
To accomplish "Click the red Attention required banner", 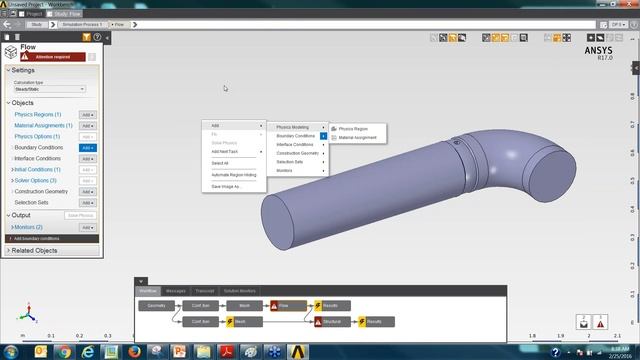I will [53, 57].
